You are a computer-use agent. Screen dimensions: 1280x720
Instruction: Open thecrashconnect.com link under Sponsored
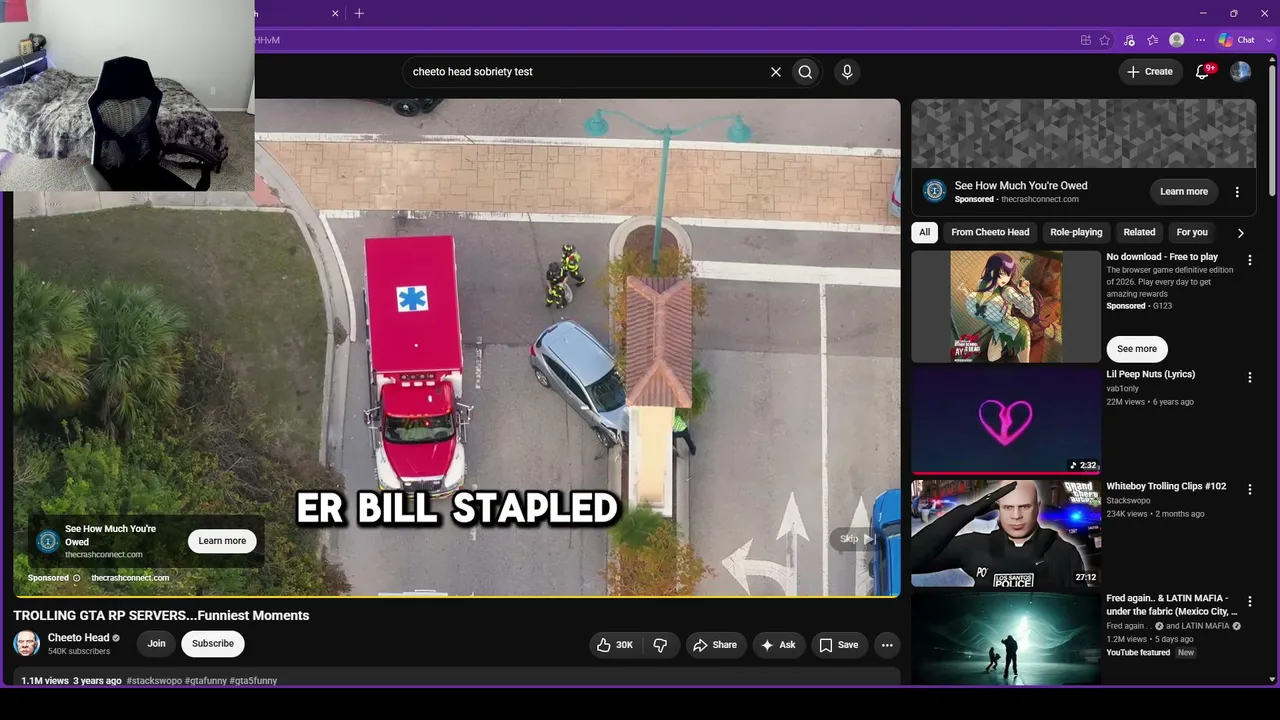pyautogui.click(x=130, y=578)
